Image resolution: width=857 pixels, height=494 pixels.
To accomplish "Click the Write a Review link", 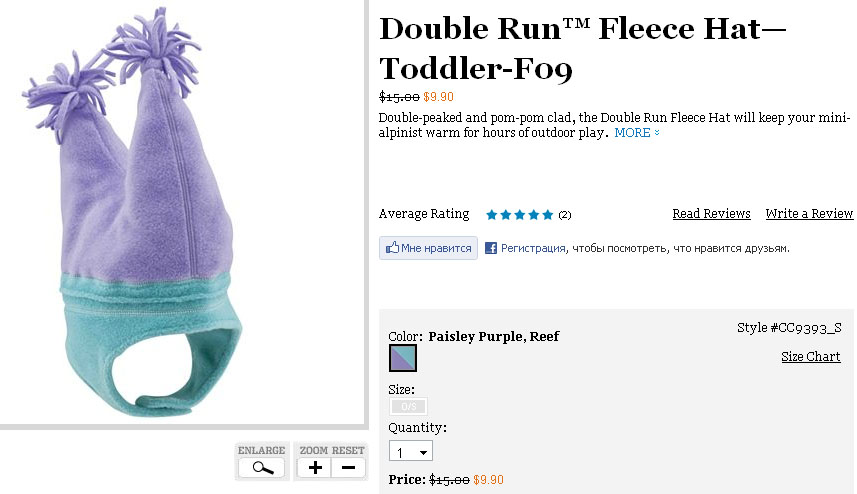I will pos(809,214).
